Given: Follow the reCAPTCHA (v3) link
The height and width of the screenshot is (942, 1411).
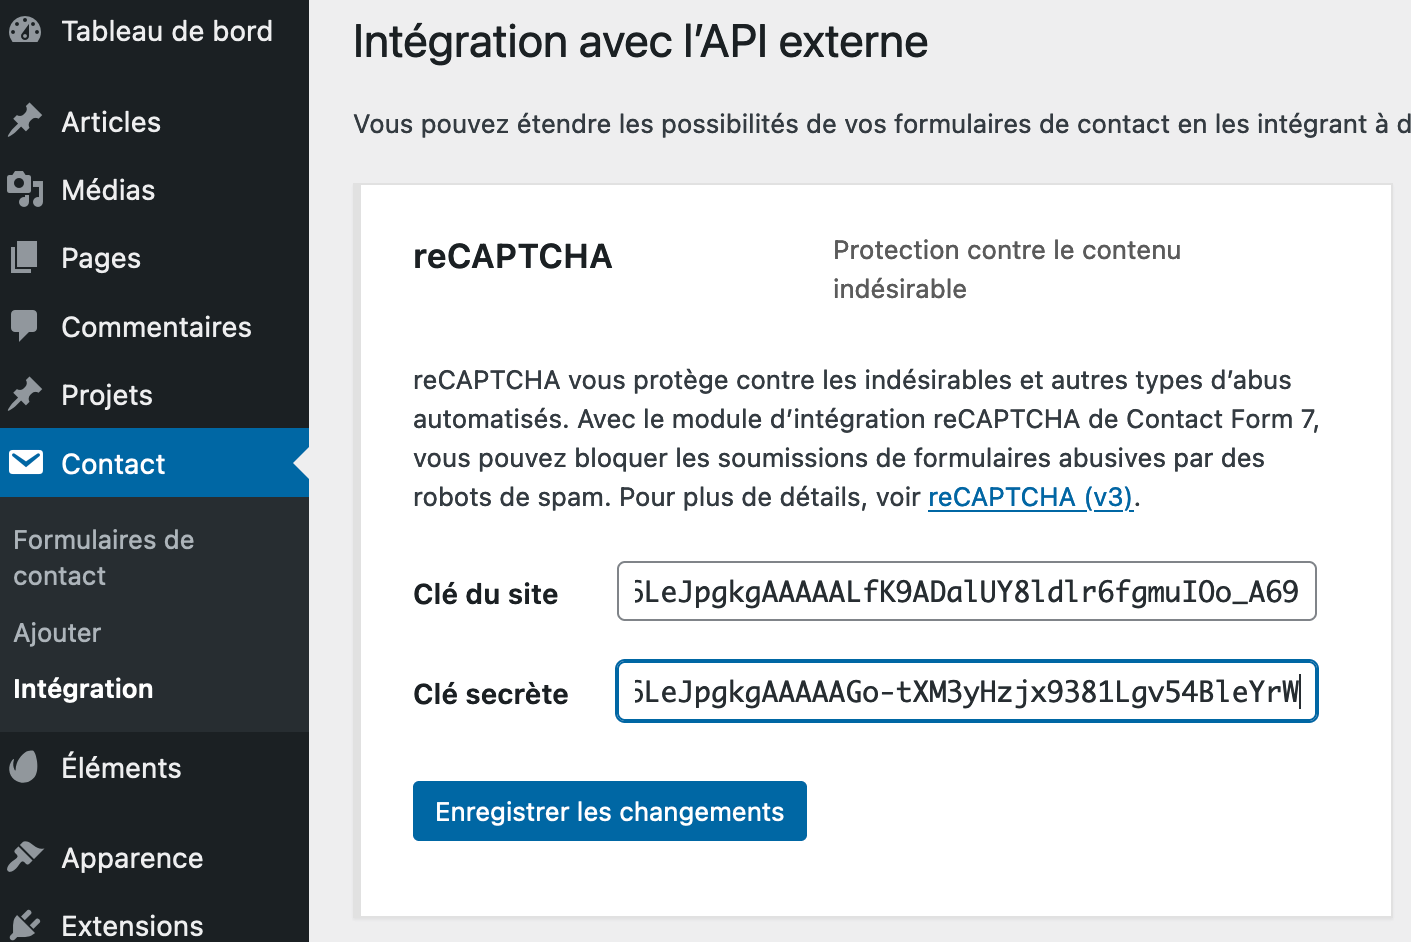Looking at the screenshot, I should coord(1030,497).
